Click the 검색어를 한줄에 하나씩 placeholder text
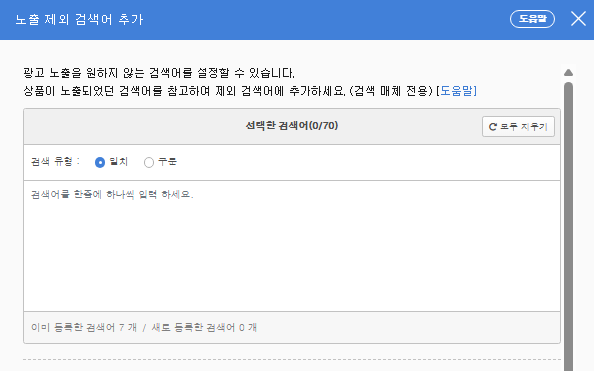The width and height of the screenshot is (594, 371). tap(112, 194)
